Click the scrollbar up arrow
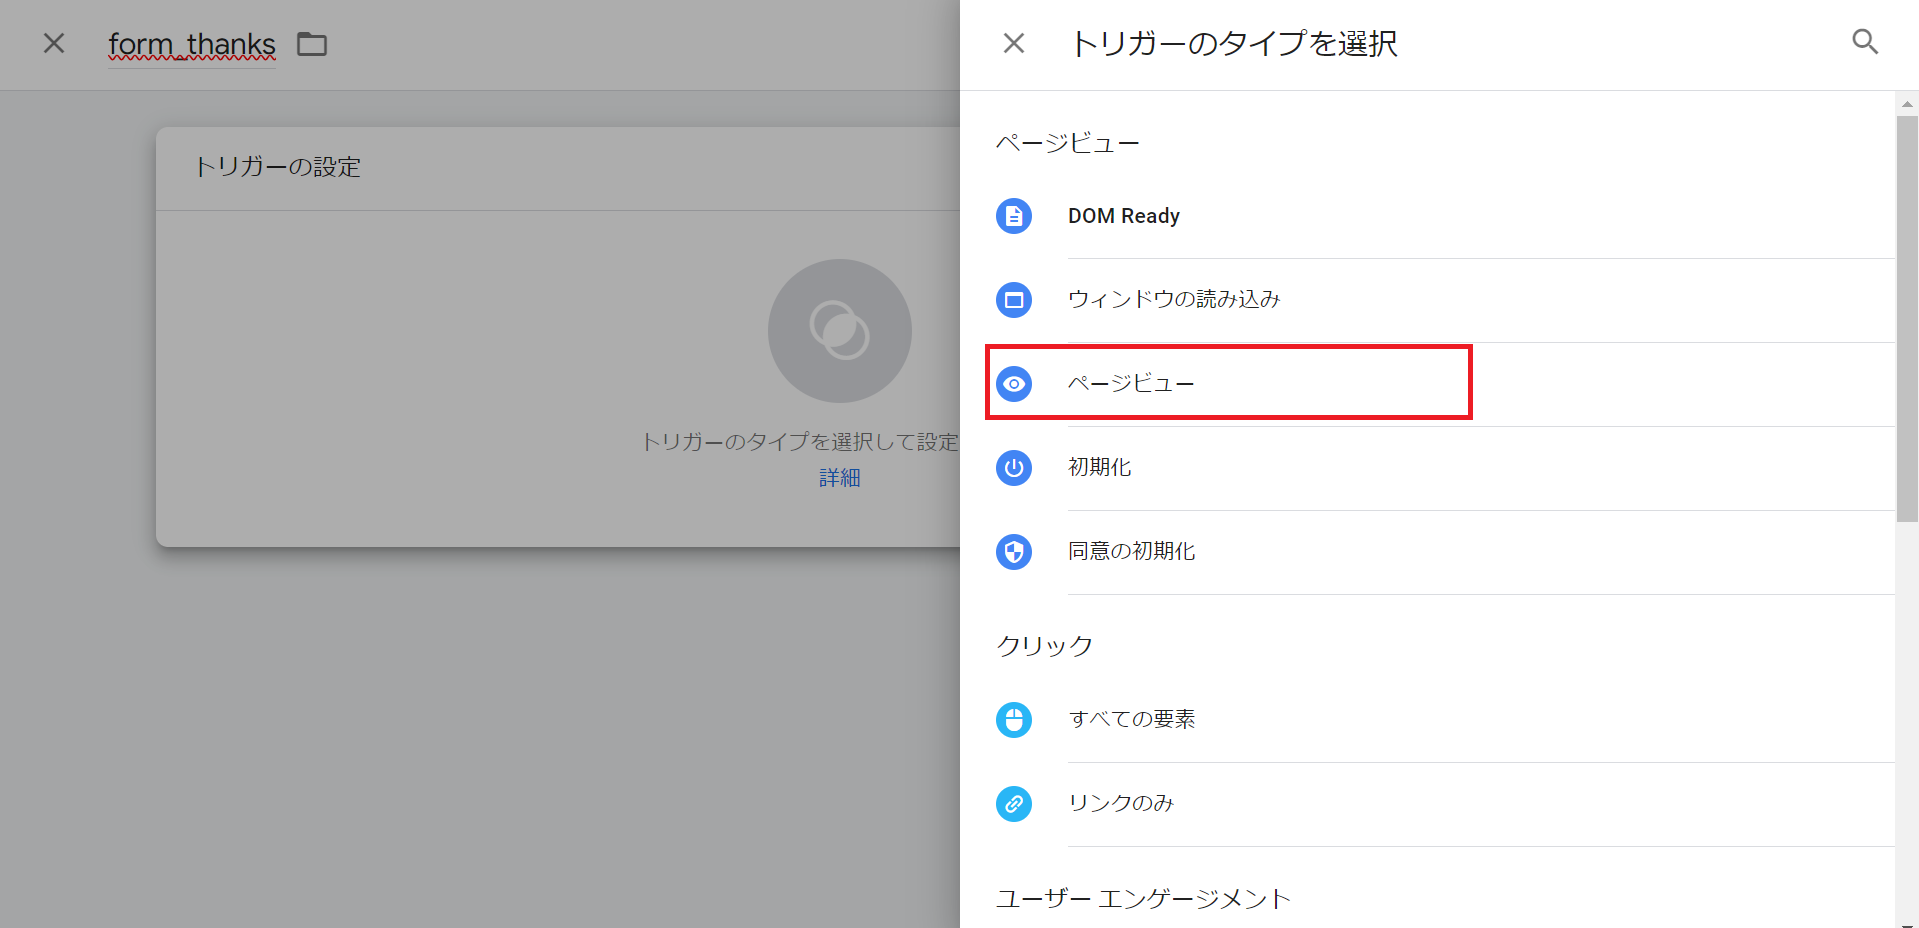Screen dimensions: 1919x928 [1907, 103]
